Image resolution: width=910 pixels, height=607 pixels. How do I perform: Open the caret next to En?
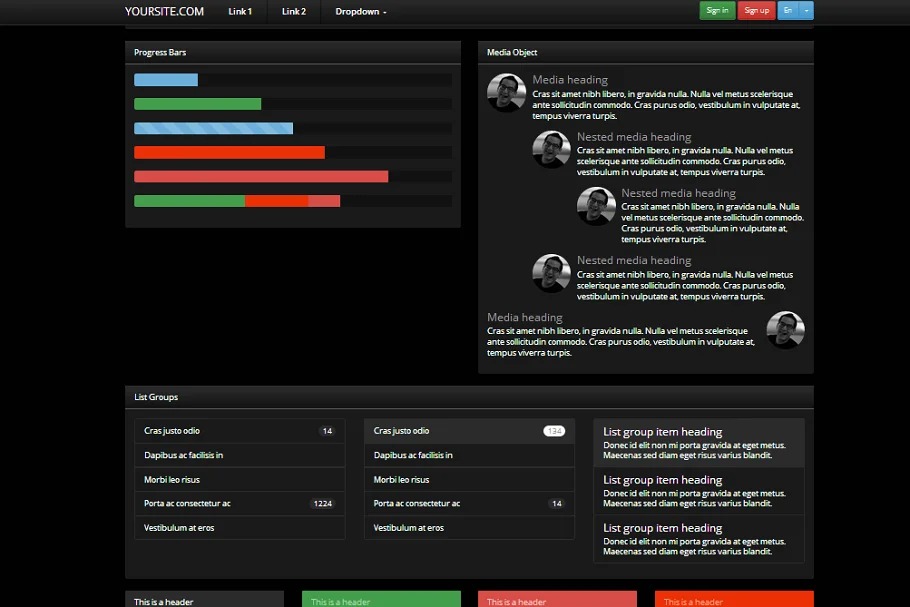(807, 11)
